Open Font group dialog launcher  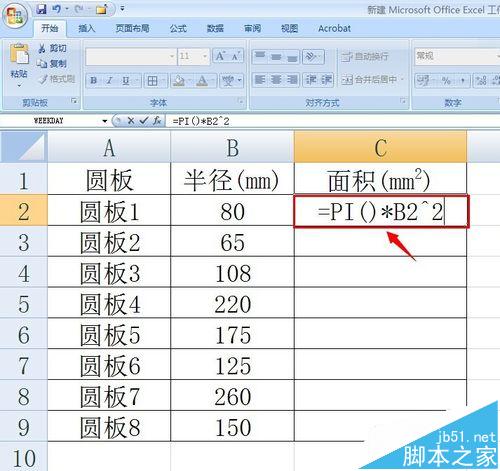(x=240, y=101)
